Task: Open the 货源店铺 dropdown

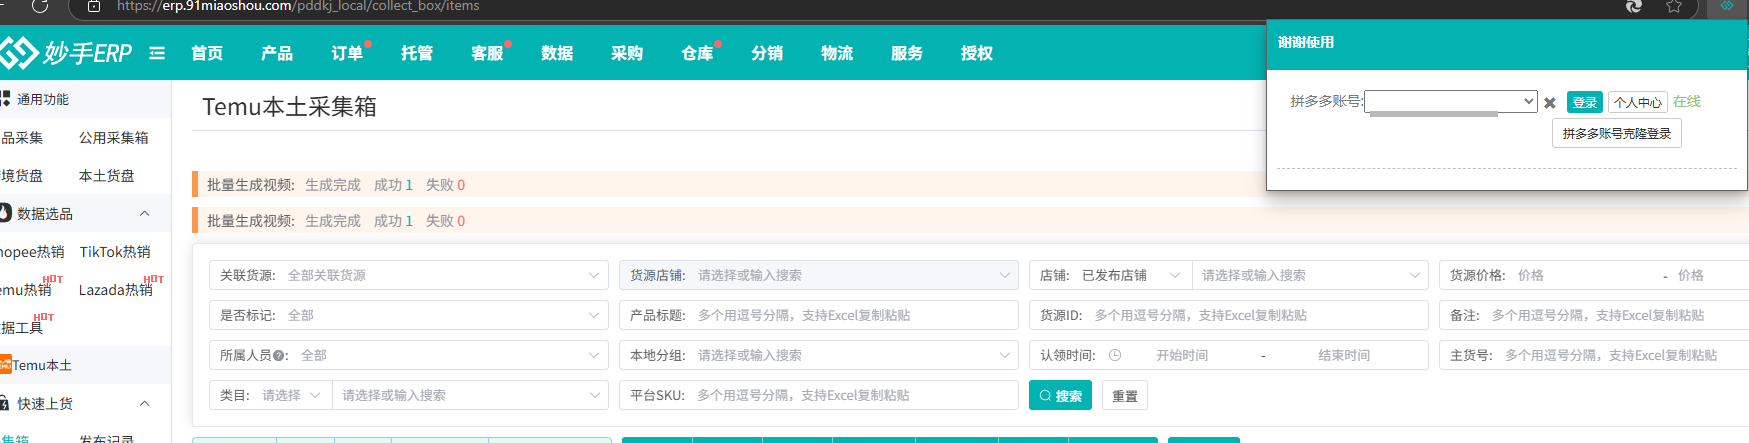Action: pyautogui.click(x=819, y=275)
